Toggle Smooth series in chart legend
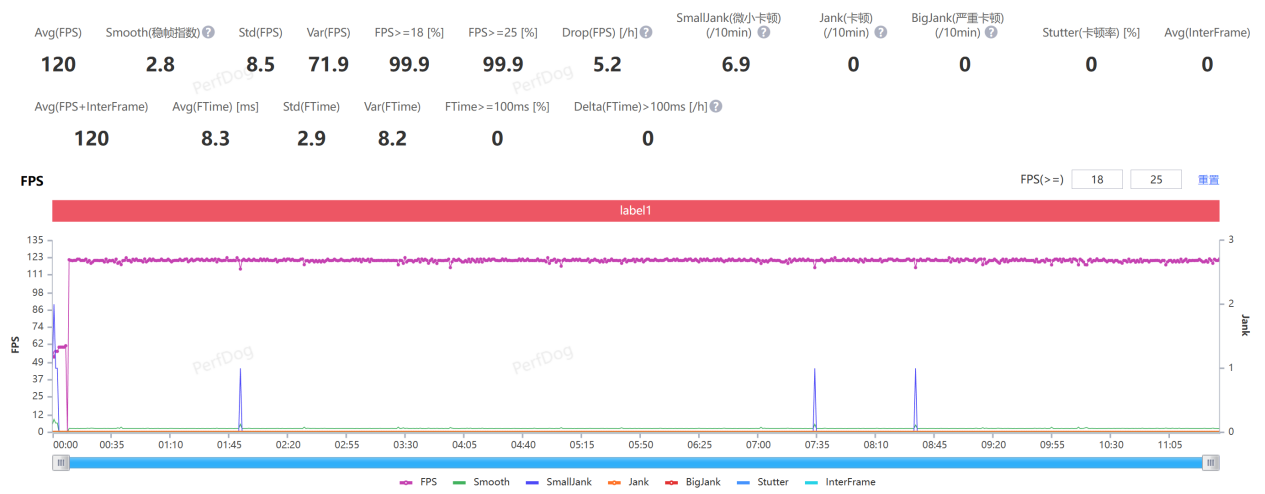 click(481, 482)
